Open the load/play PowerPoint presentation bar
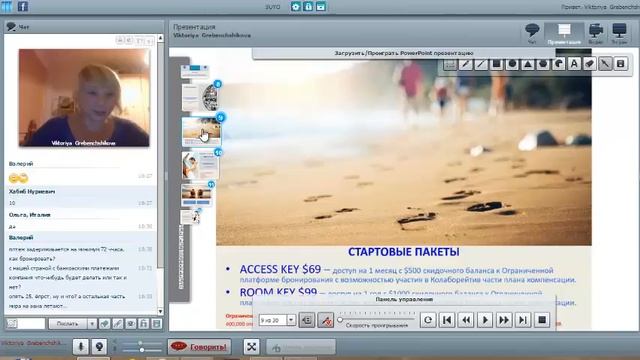The image size is (640, 360). point(404,53)
